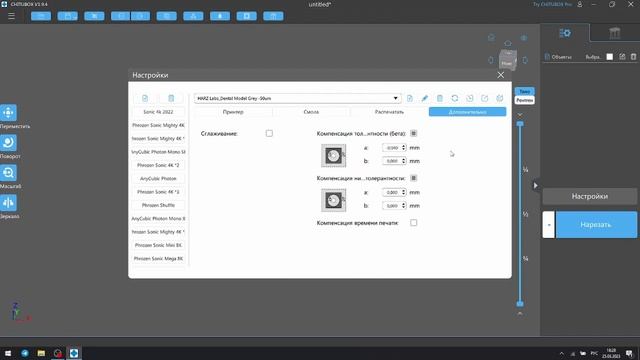Open the Windows Start menu
This screenshot has width=640, height=360.
8,353
